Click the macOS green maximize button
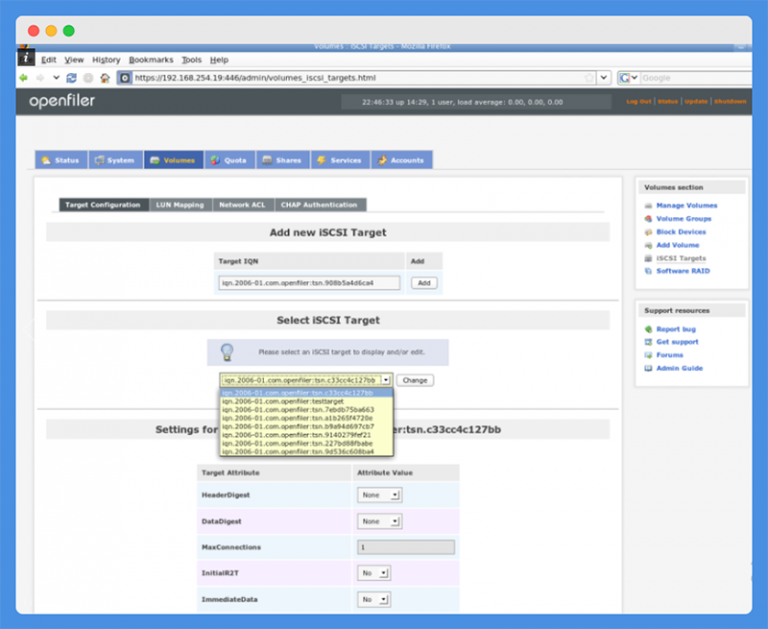768x629 pixels. [69, 31]
